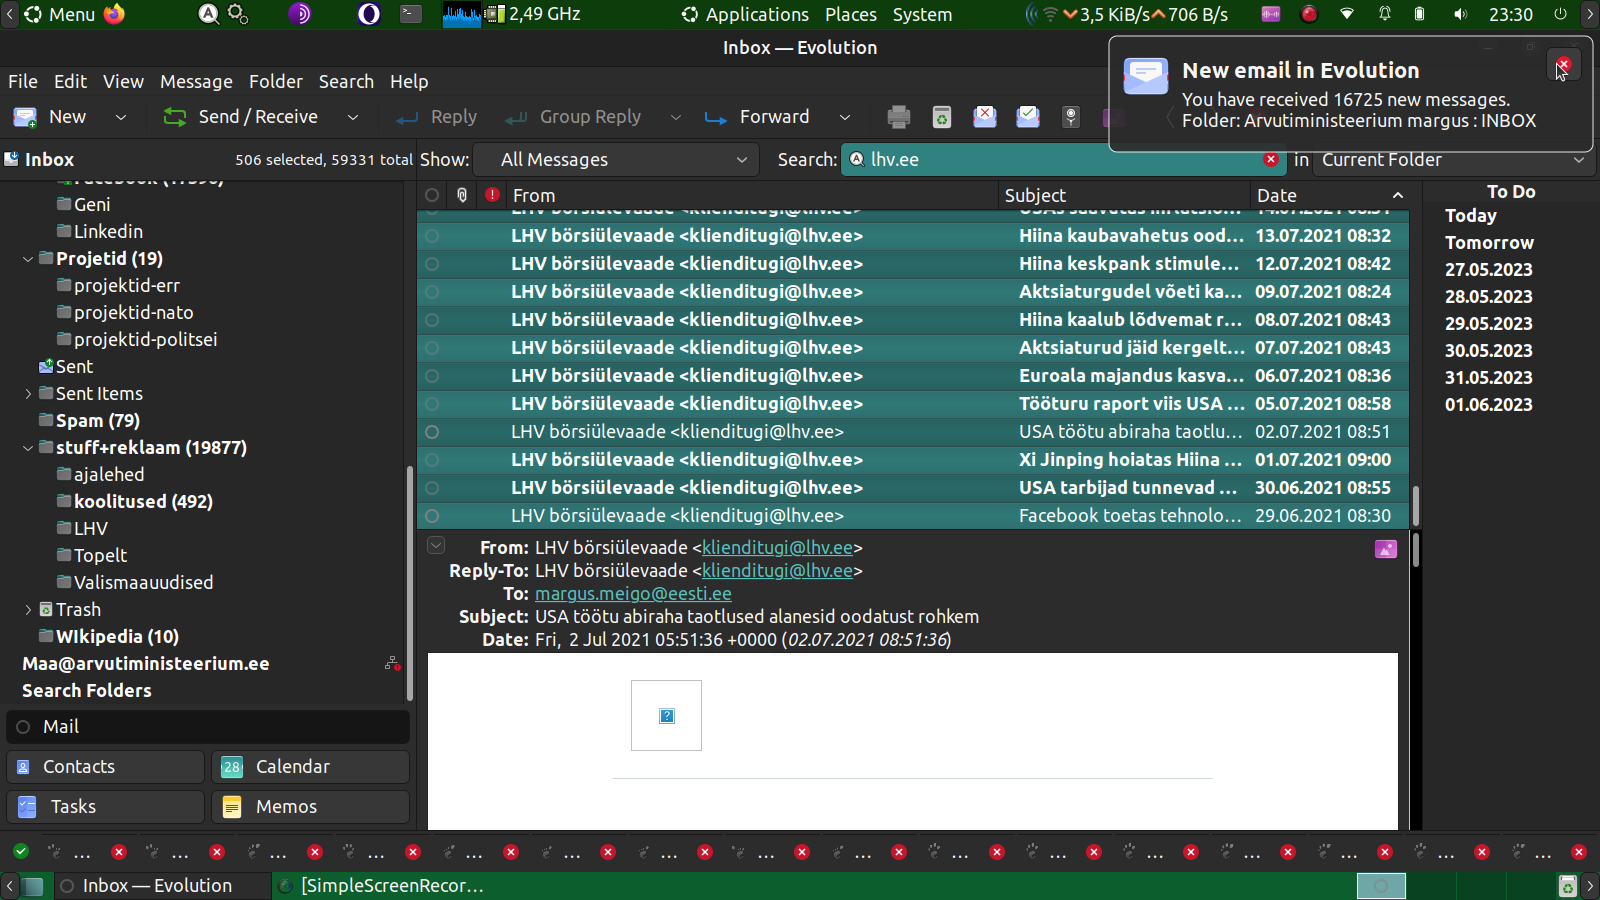1600x900 pixels.
Task: Dismiss the New email notification
Action: (1563, 65)
